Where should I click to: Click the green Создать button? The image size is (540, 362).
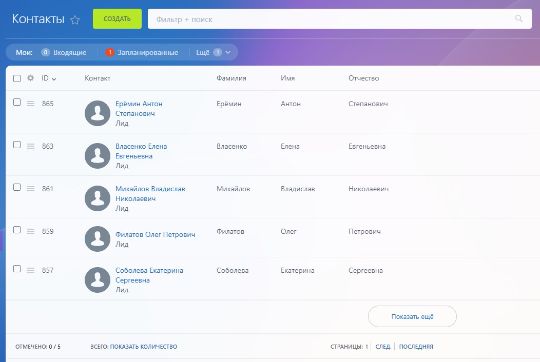[x=117, y=19]
